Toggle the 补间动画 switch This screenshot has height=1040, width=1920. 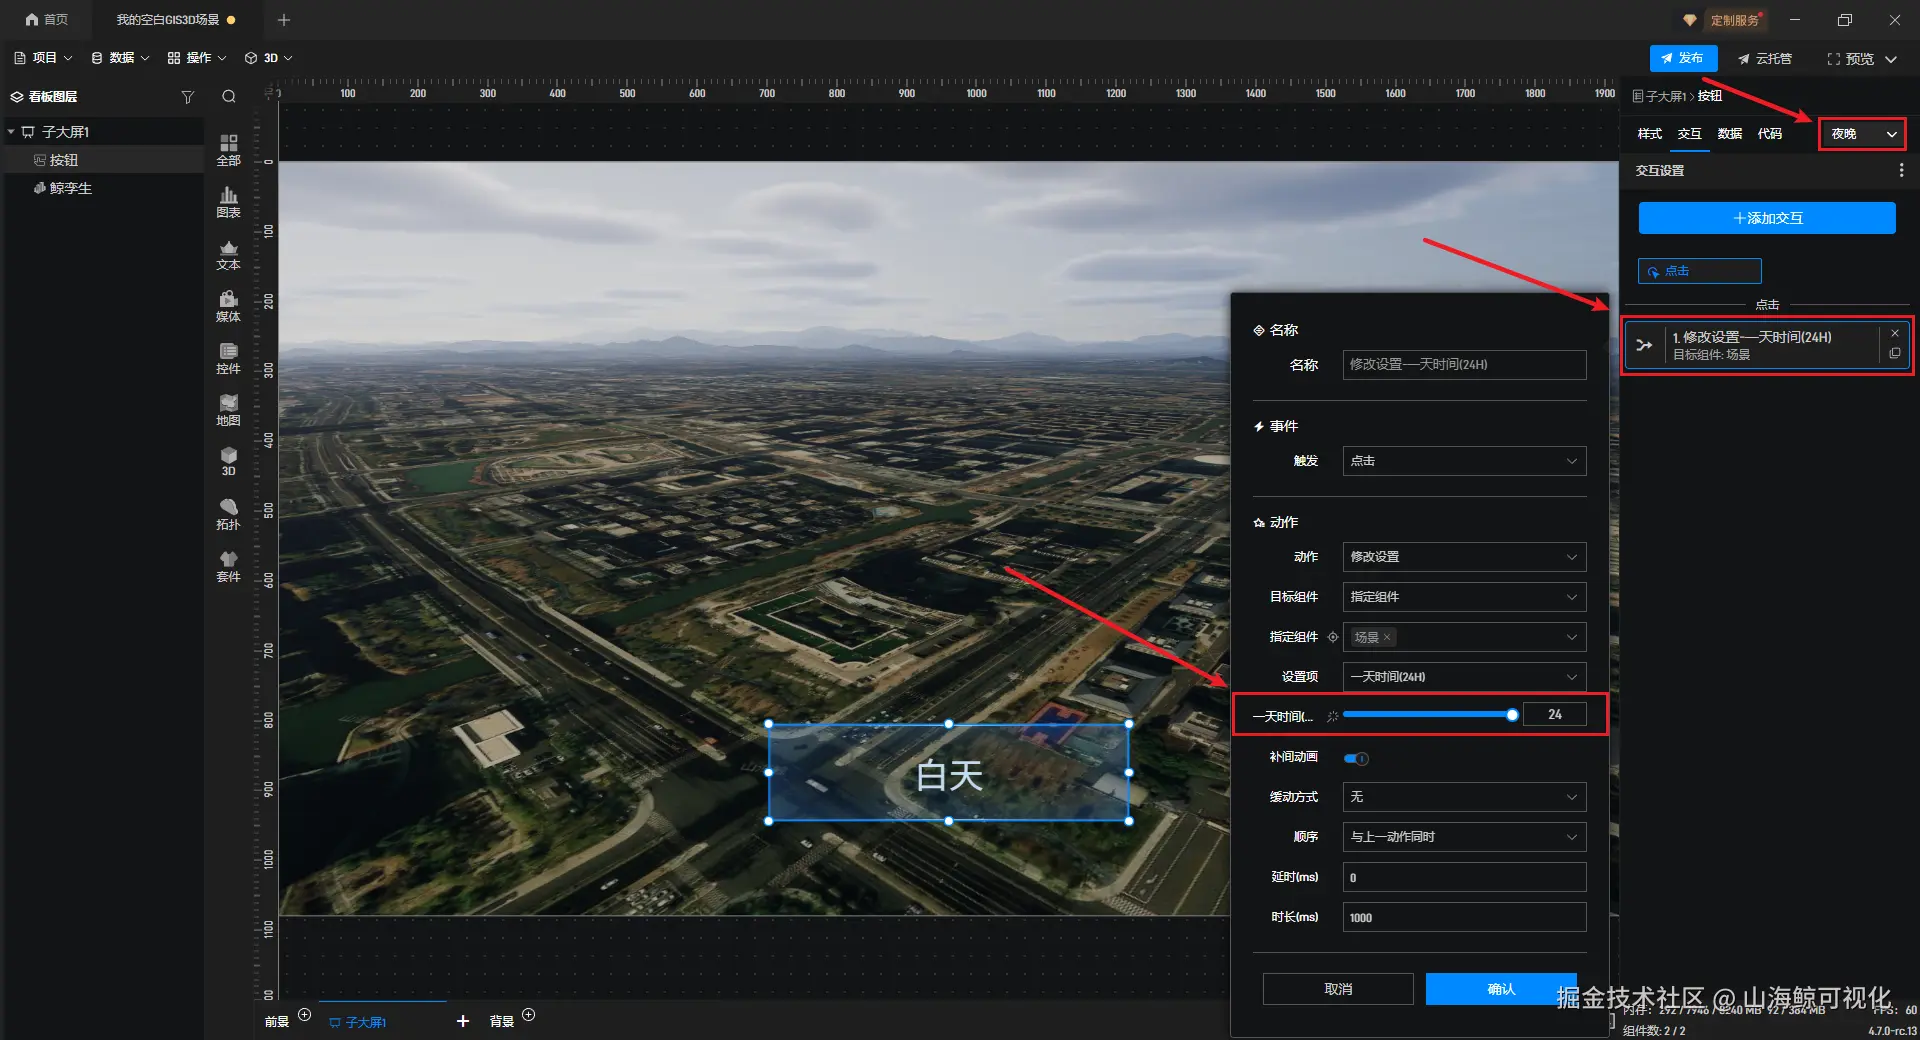[1356, 758]
